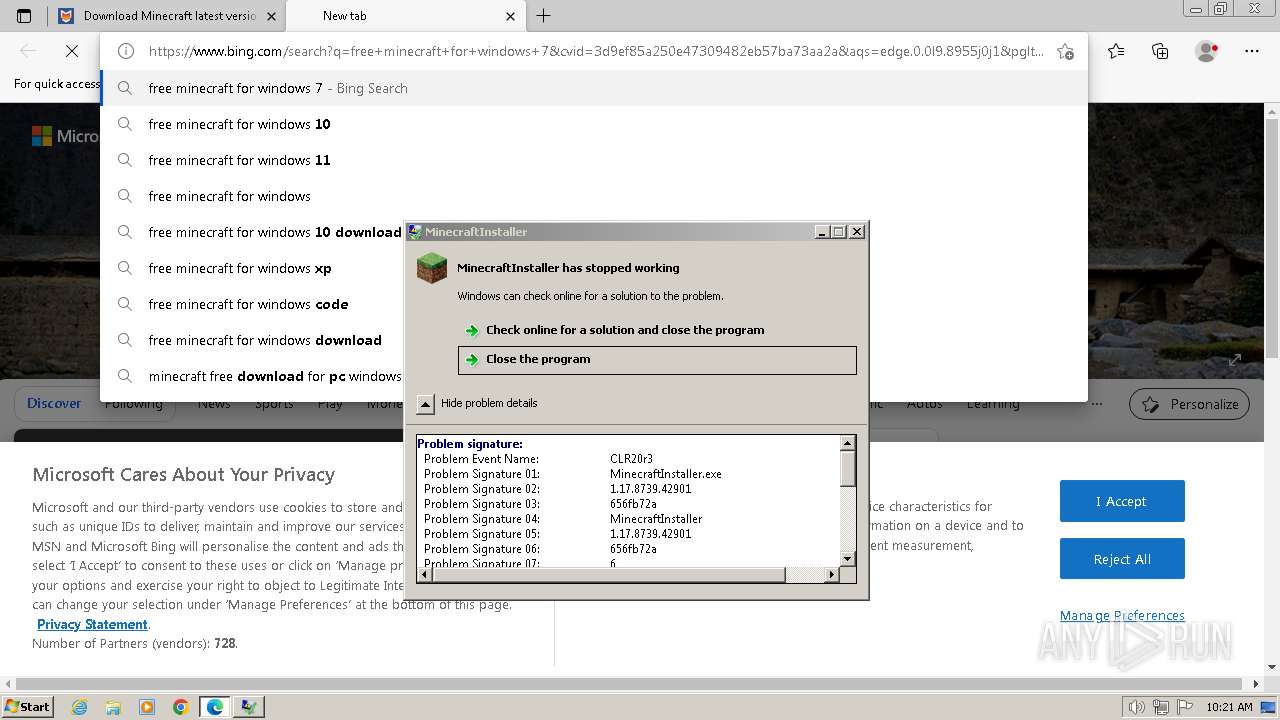Collapse Hide problem details expander
This screenshot has height=720, width=1280.
pos(425,404)
